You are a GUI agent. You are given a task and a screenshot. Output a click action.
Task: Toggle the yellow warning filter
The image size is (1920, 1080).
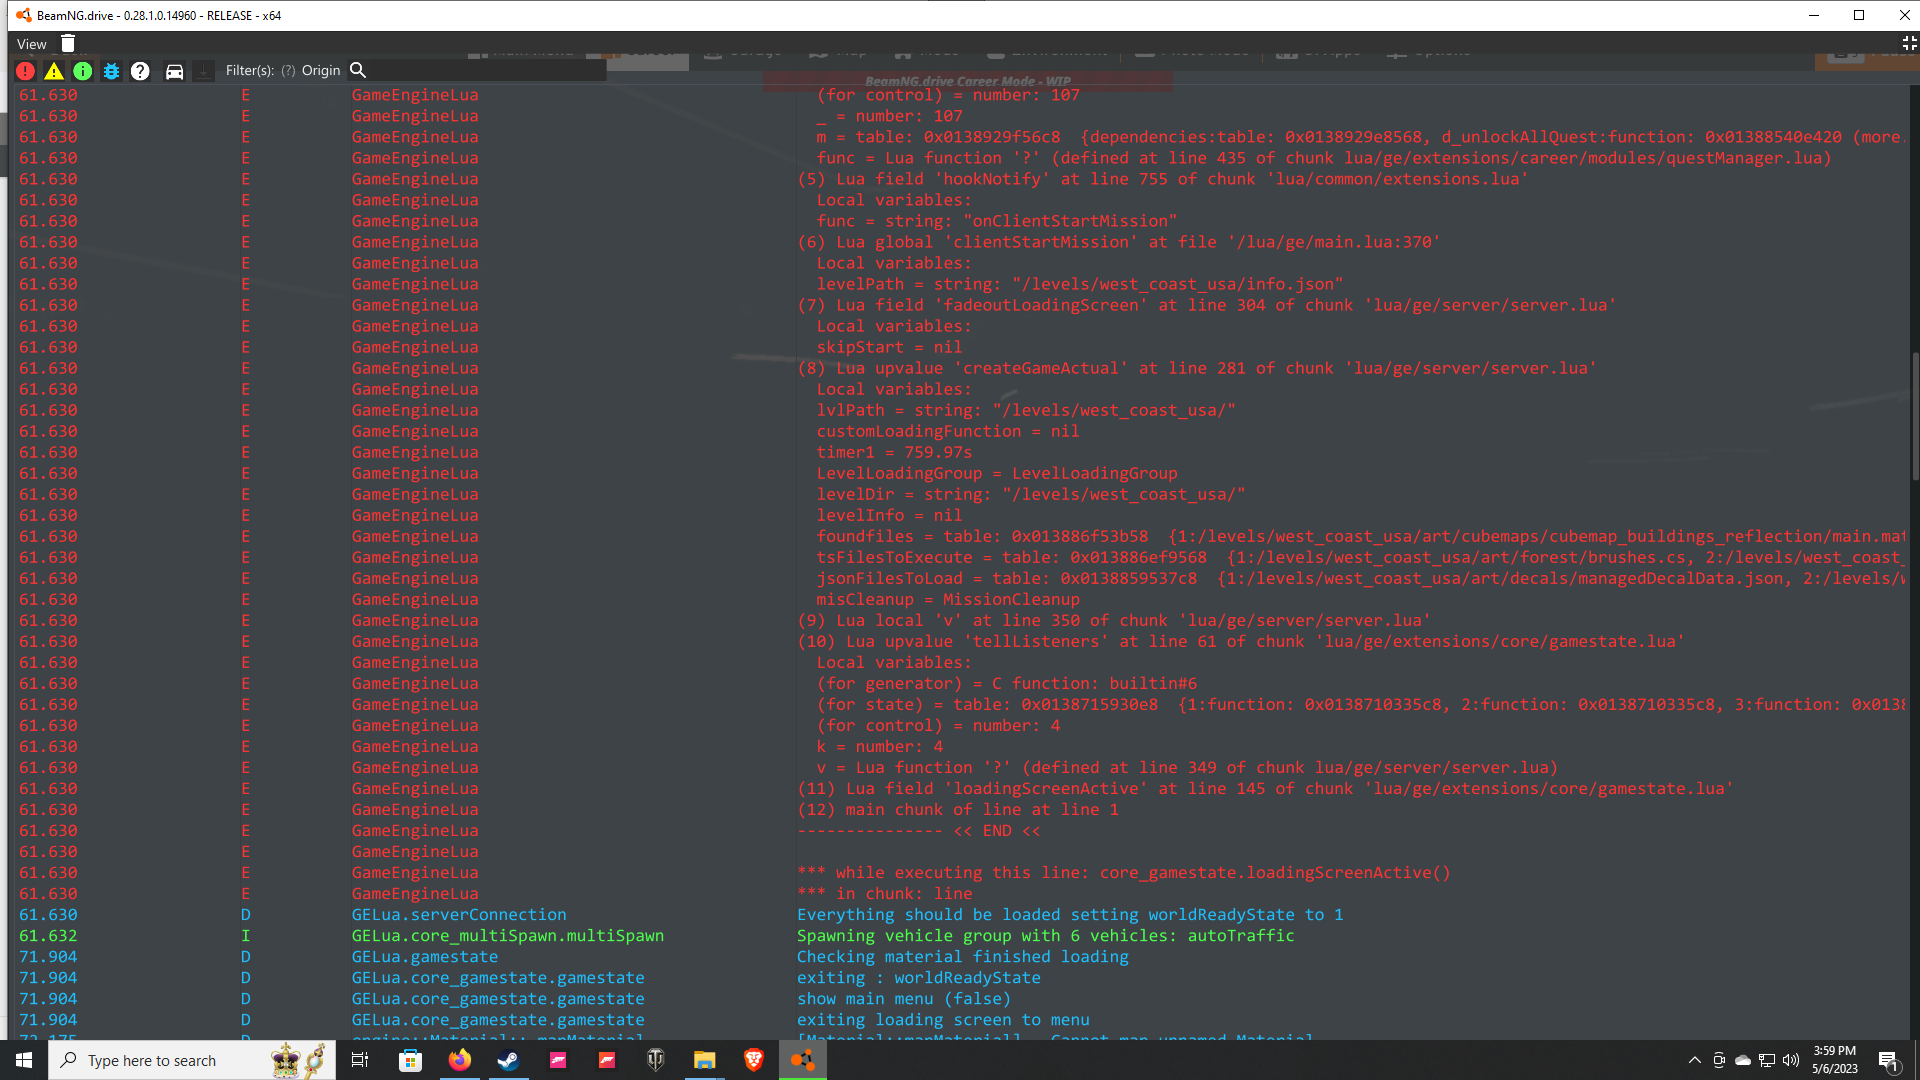click(x=54, y=71)
